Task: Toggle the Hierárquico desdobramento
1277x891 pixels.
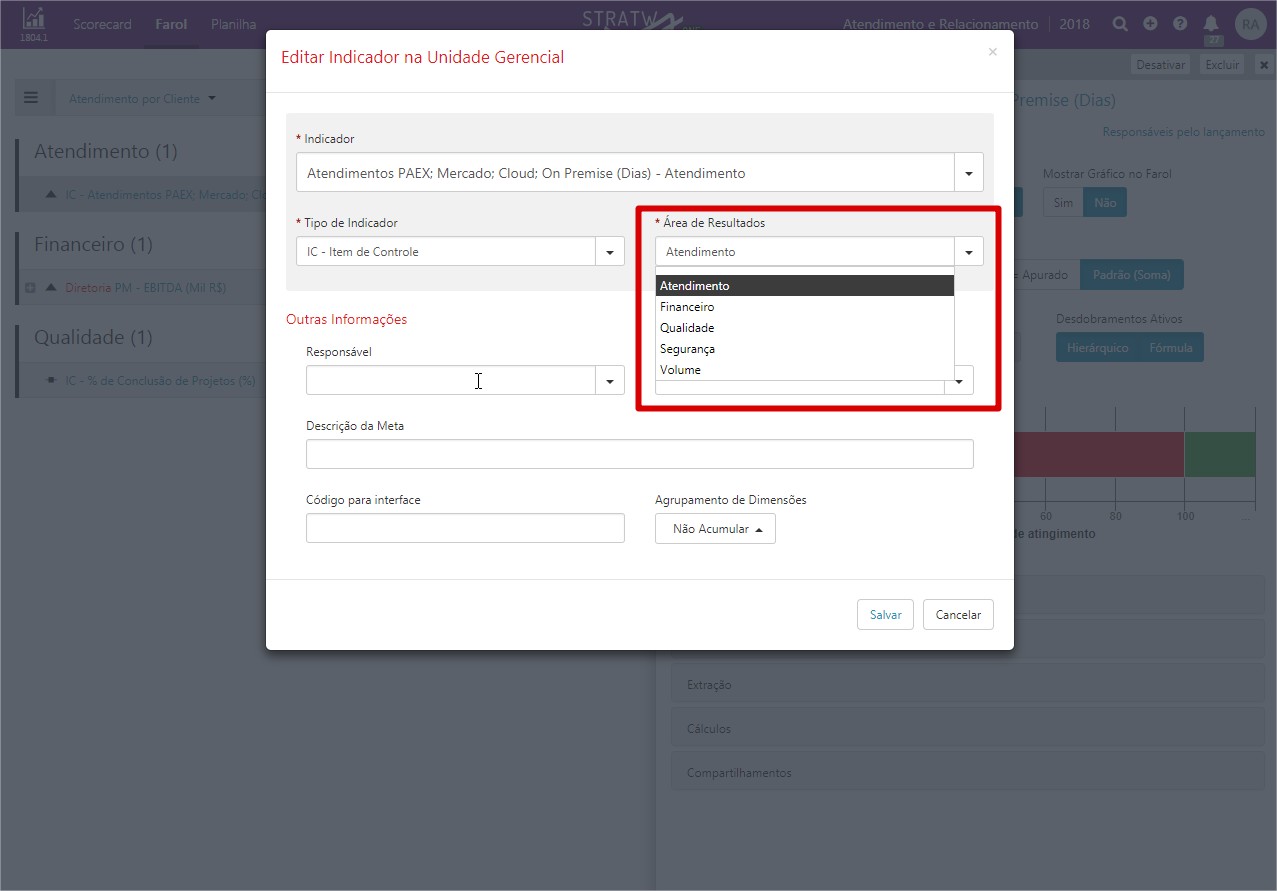Action: pos(1097,347)
